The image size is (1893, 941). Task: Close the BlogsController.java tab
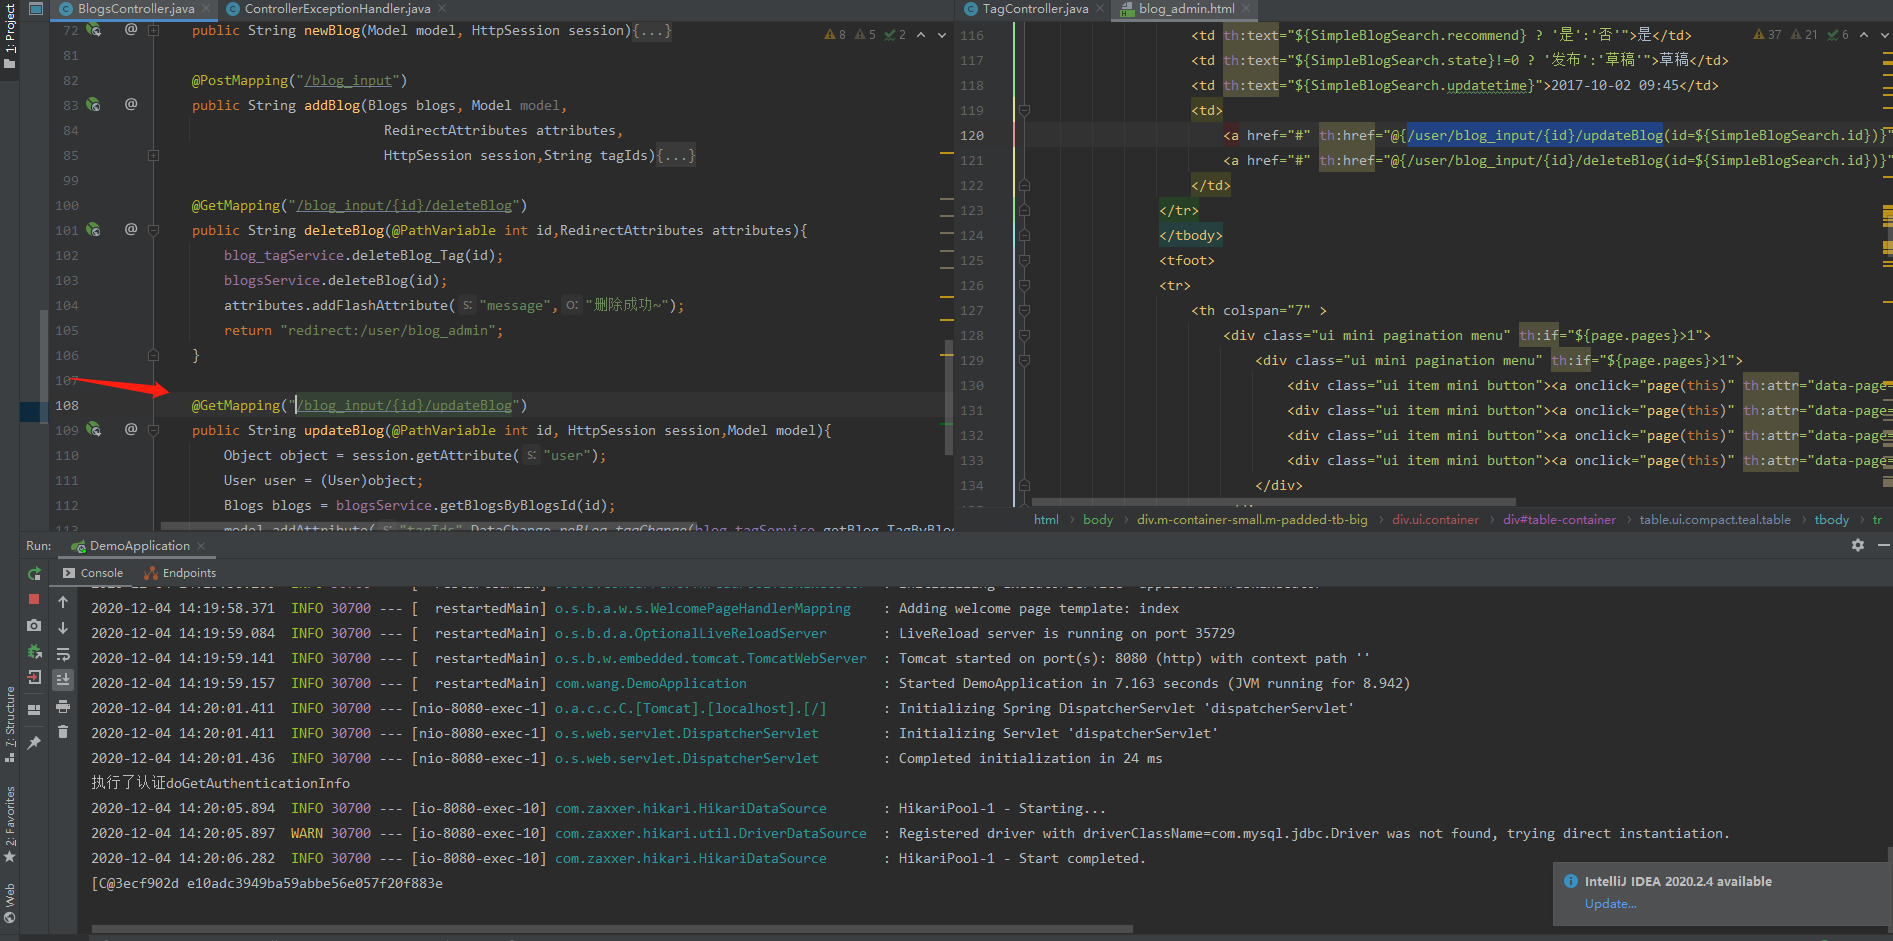click(x=207, y=9)
